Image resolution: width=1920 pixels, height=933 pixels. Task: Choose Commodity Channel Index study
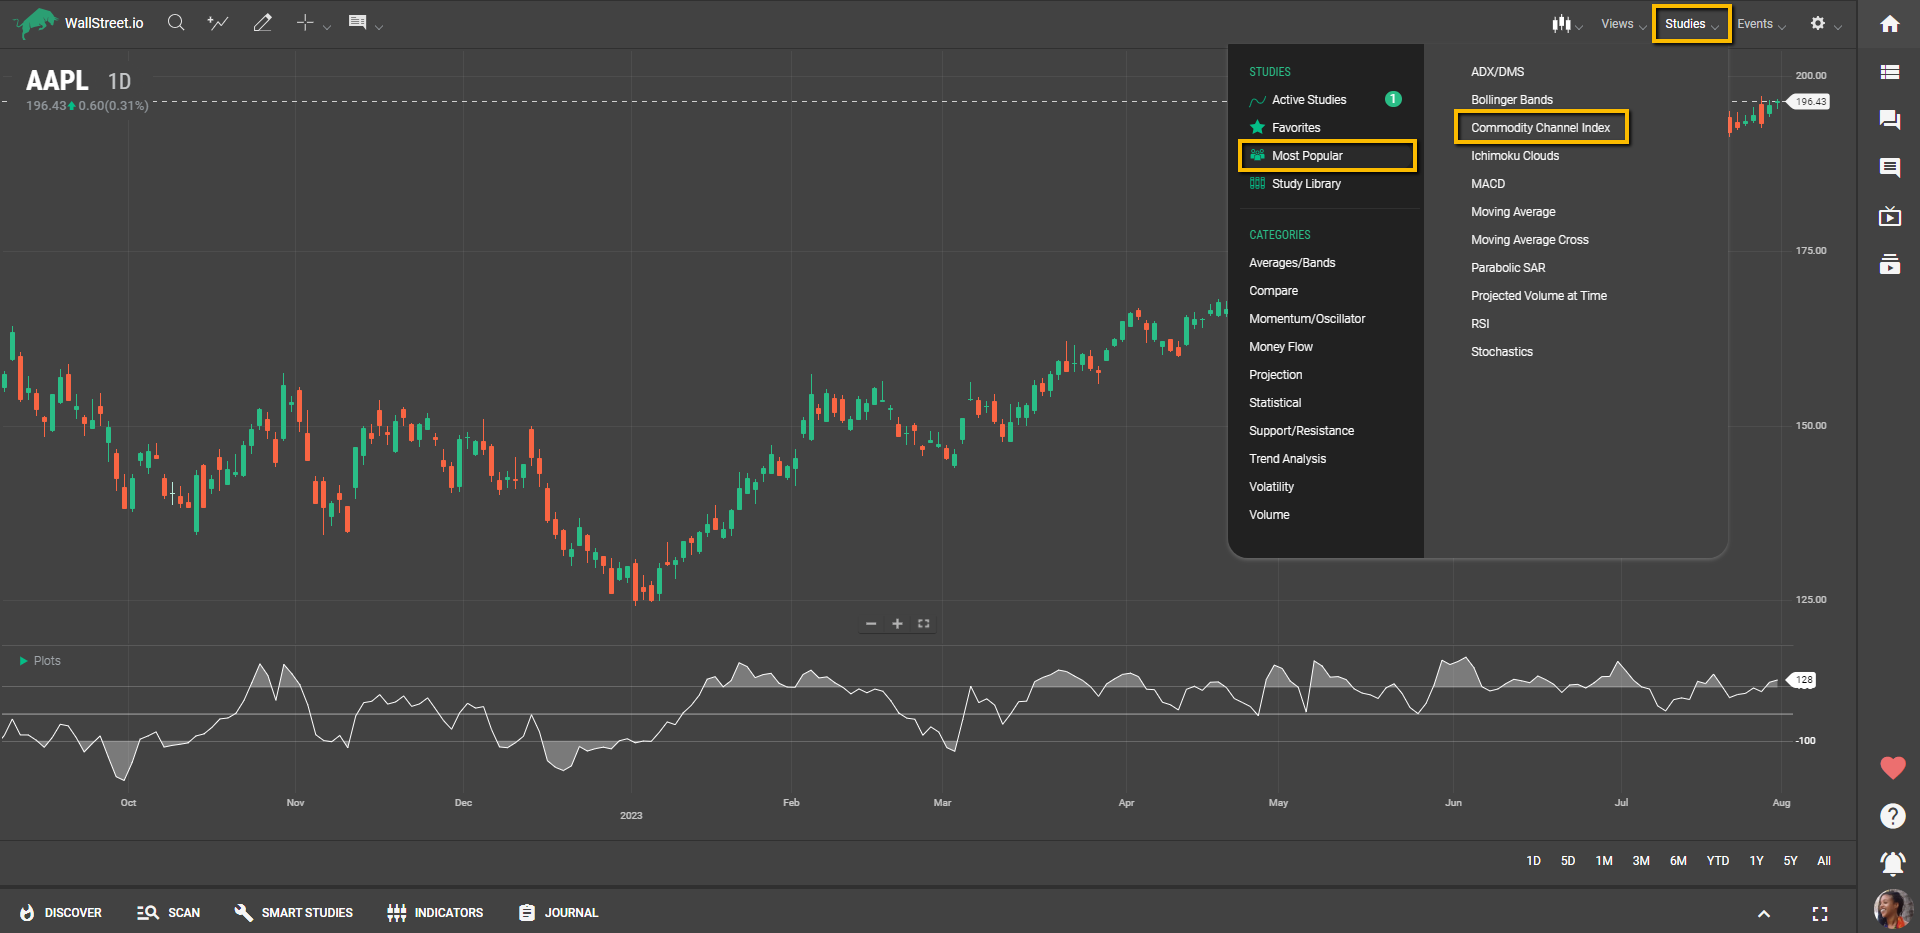pyautogui.click(x=1540, y=128)
